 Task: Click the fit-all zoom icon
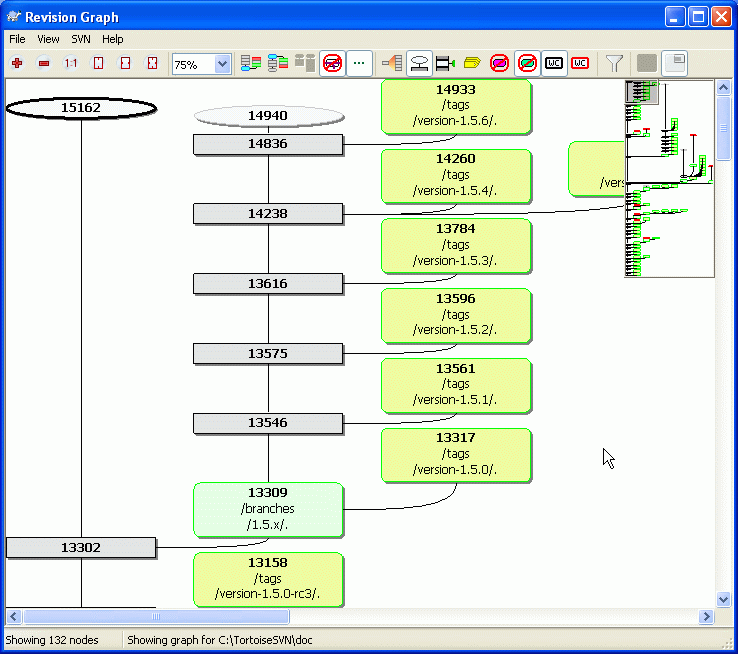coord(152,63)
